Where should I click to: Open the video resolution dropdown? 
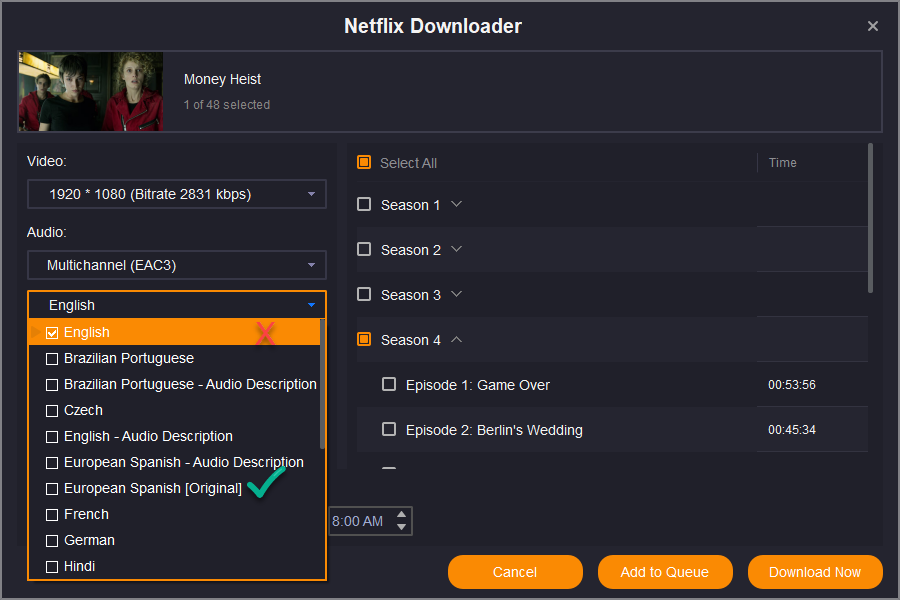[177, 194]
